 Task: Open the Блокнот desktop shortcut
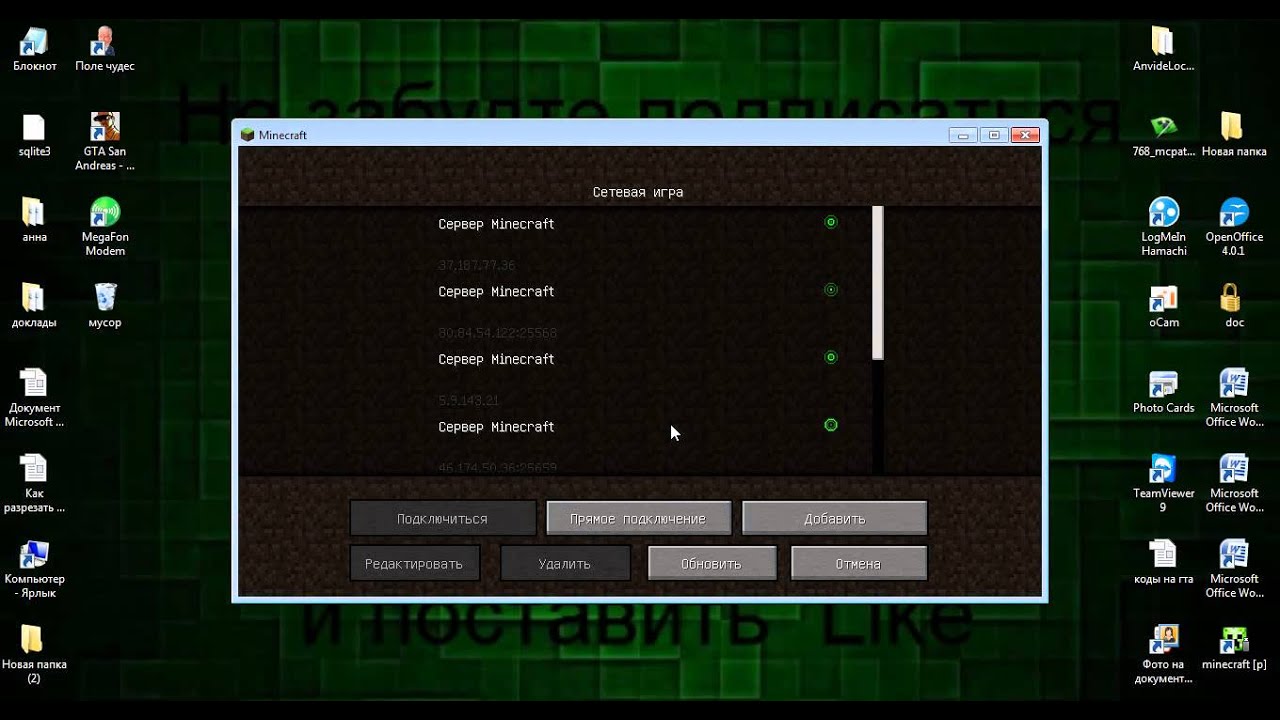(34, 49)
